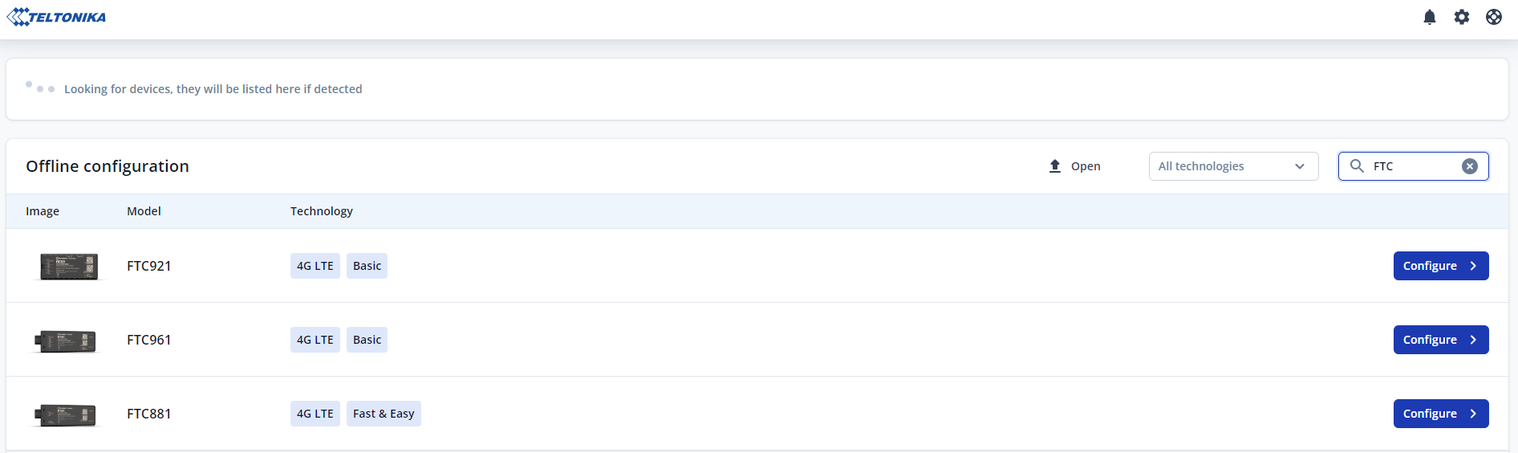Click the help lifebuoy icon
This screenshot has width=1518, height=453.
pos(1494,17)
